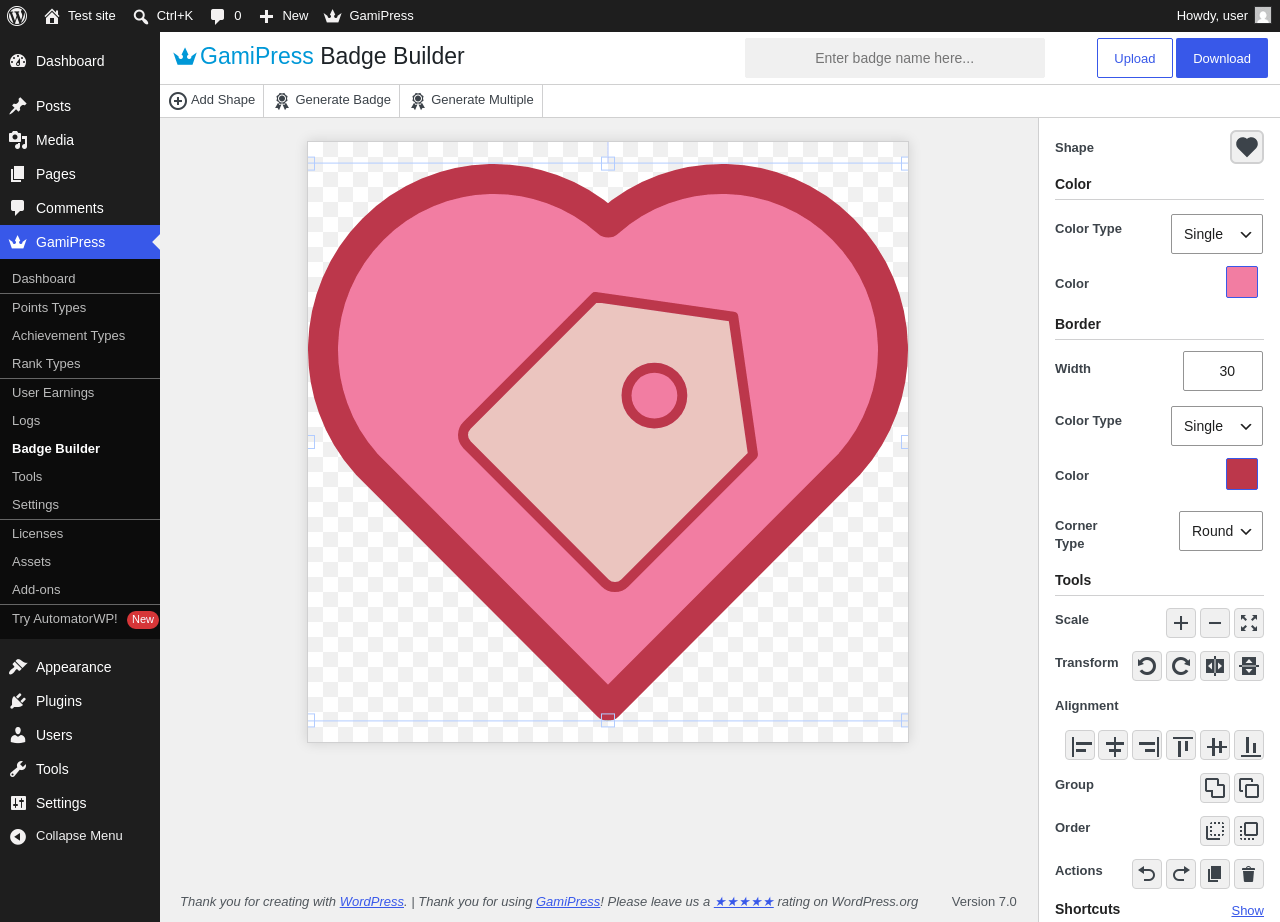Bring the shape forward in order
1280x922 pixels.
[1249, 831]
